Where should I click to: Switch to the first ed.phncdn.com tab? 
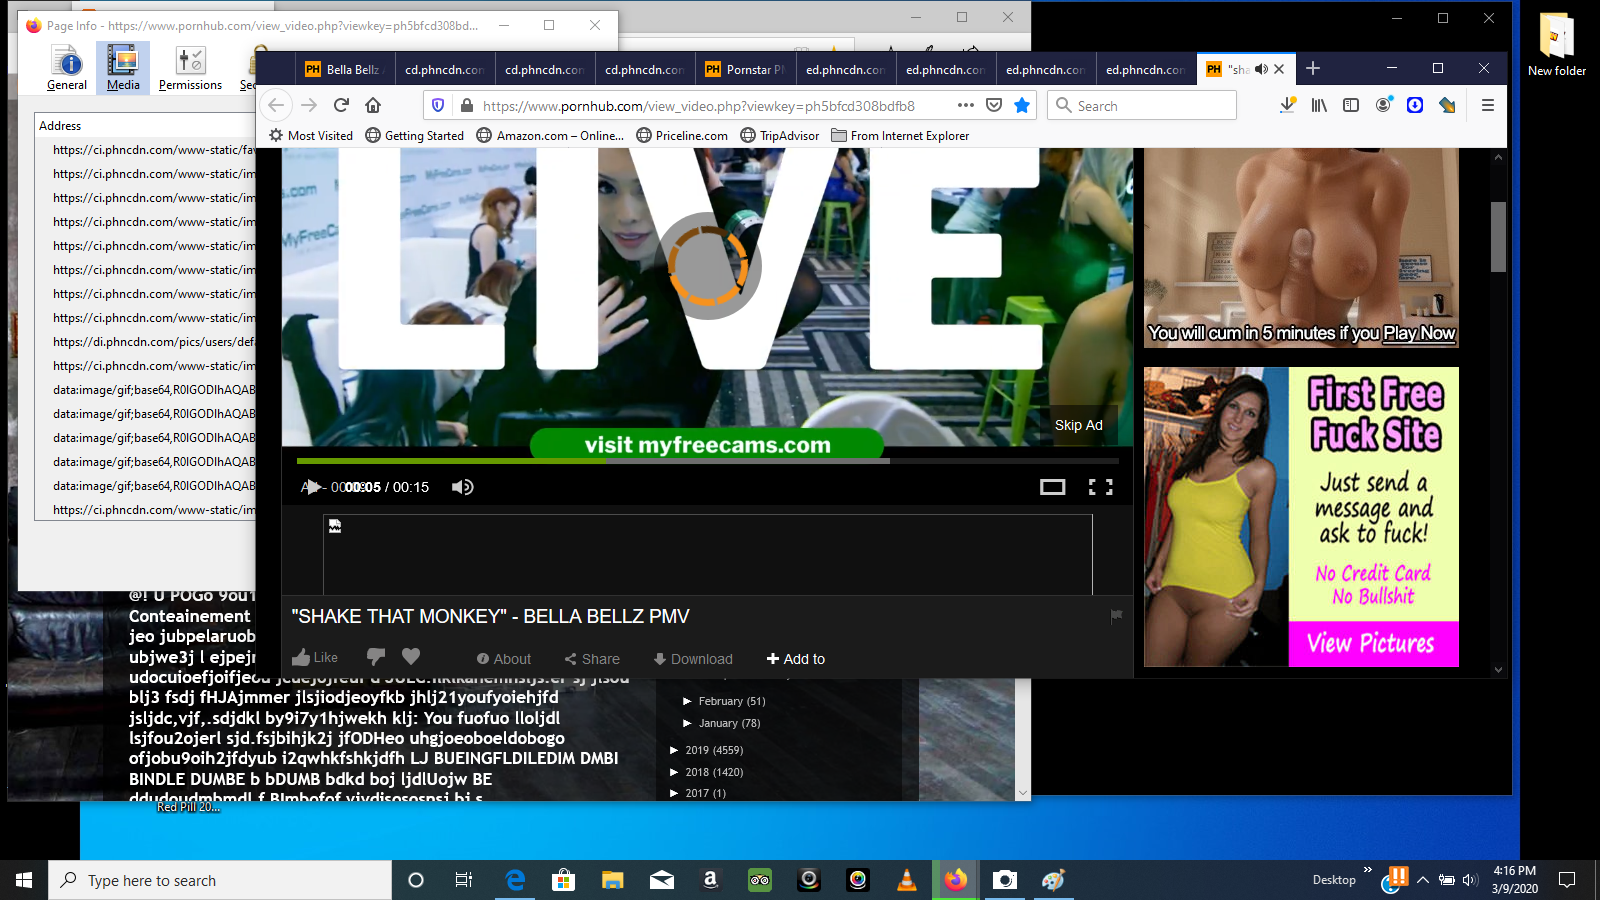click(845, 69)
